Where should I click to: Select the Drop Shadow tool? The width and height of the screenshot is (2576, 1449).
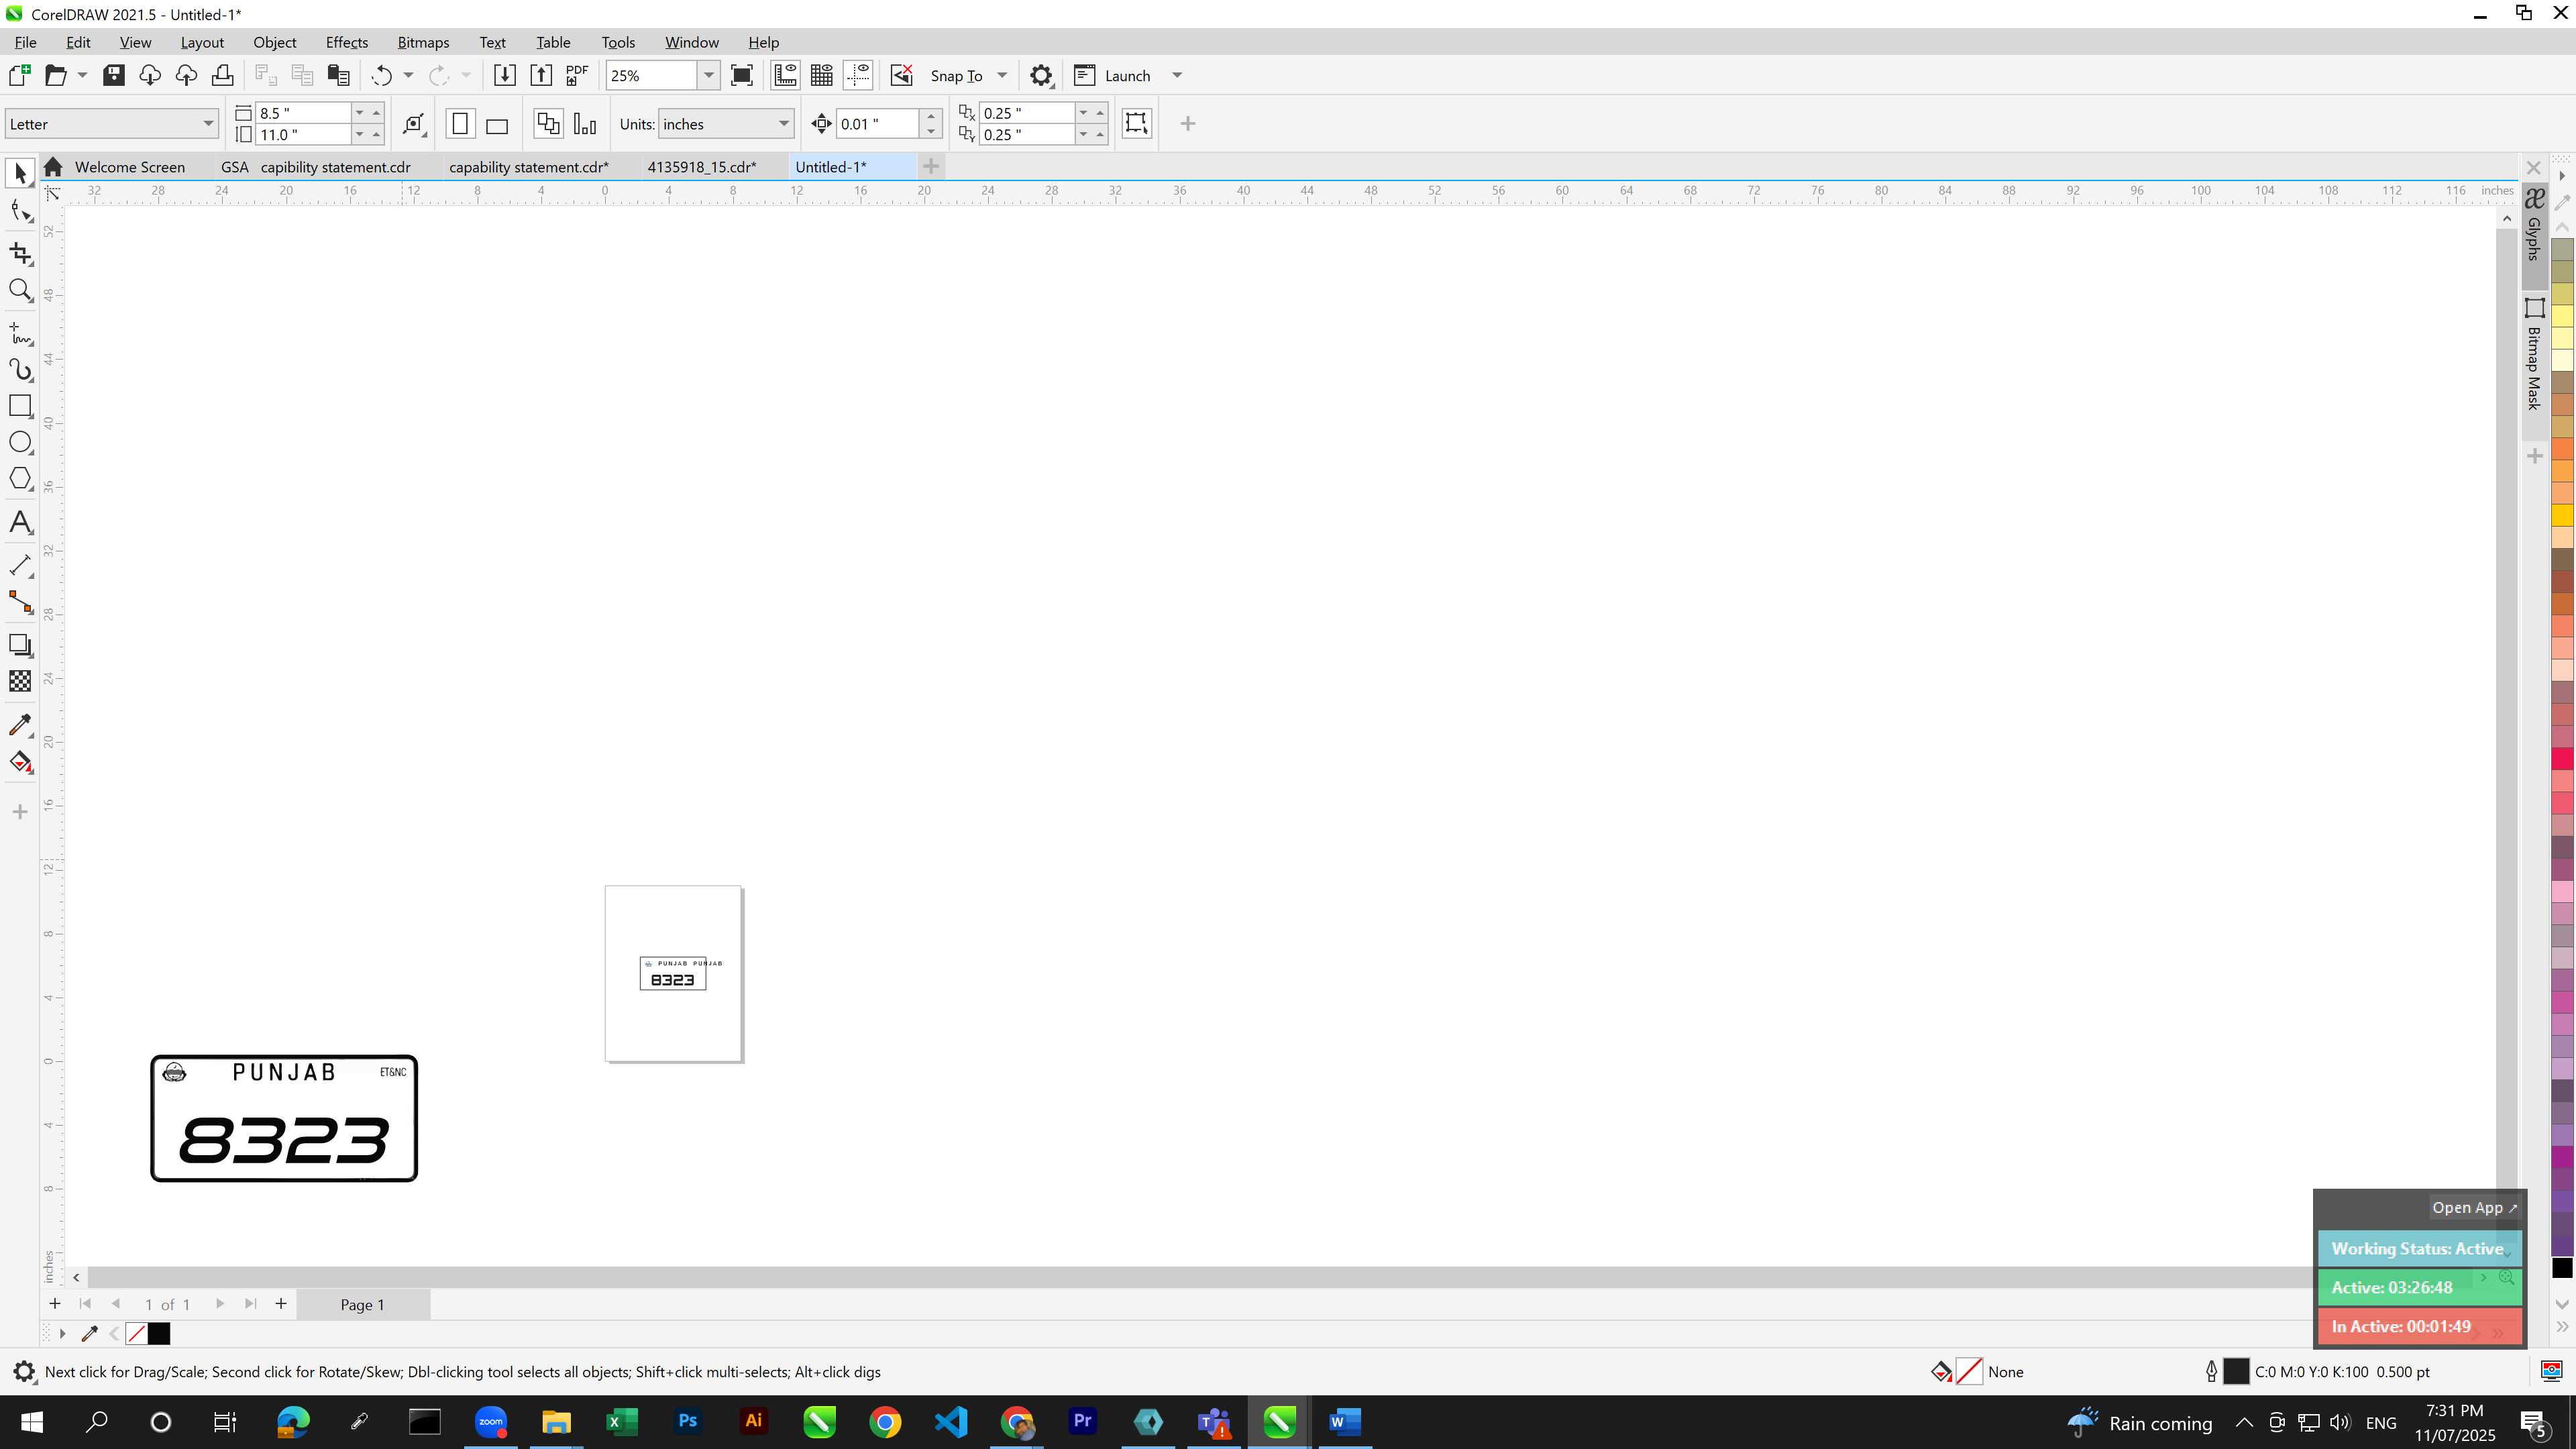coord(20,644)
